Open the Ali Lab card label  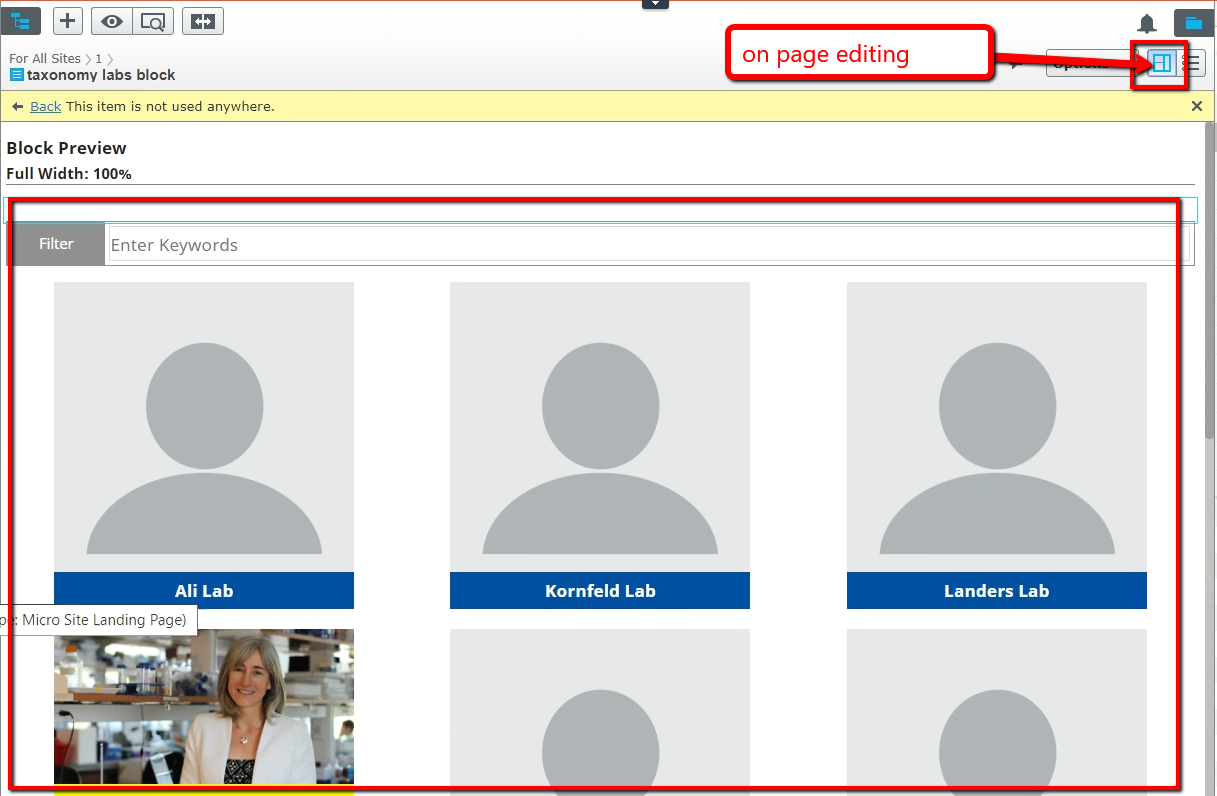(x=204, y=591)
